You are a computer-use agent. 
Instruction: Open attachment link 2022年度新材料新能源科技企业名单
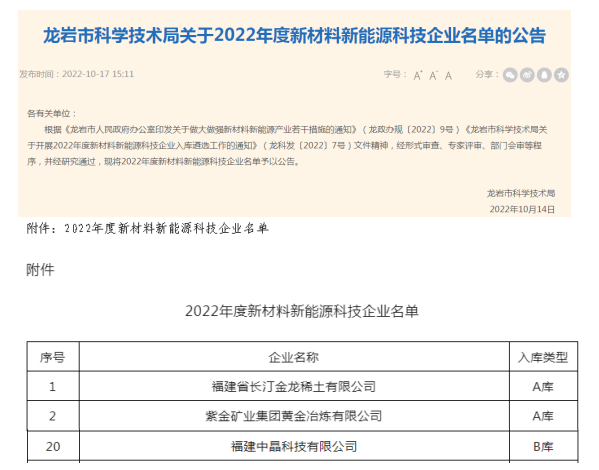click(167, 229)
